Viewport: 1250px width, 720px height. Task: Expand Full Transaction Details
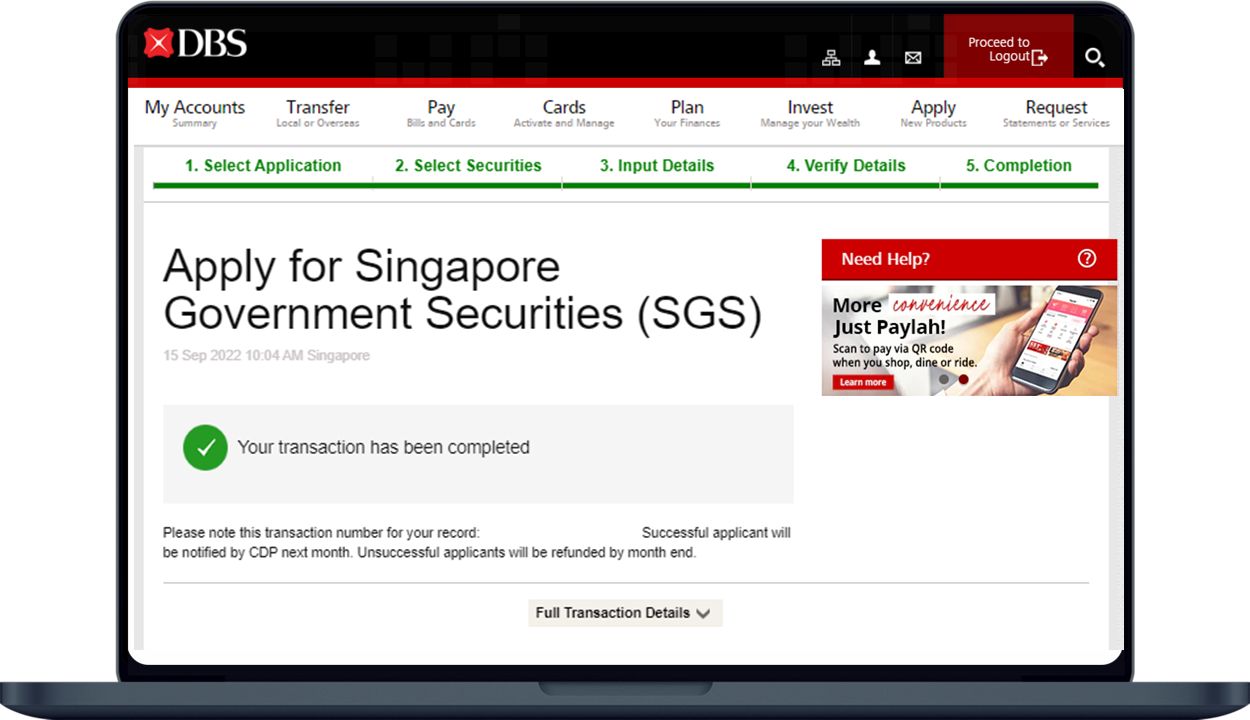[624, 613]
